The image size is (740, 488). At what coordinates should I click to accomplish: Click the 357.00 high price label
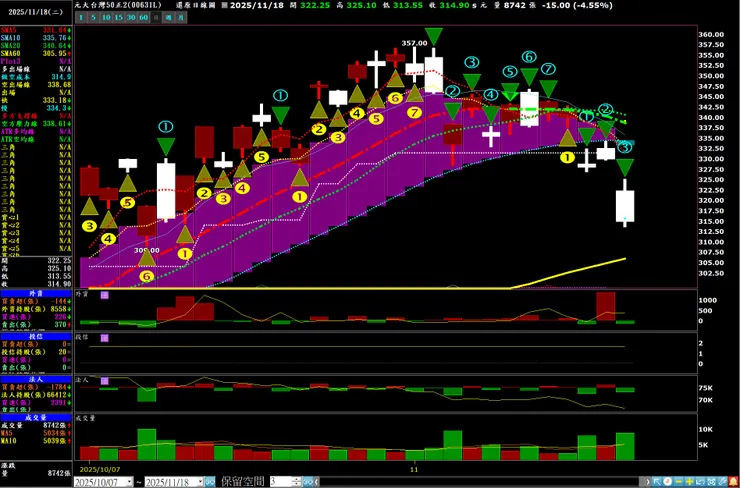pos(414,43)
